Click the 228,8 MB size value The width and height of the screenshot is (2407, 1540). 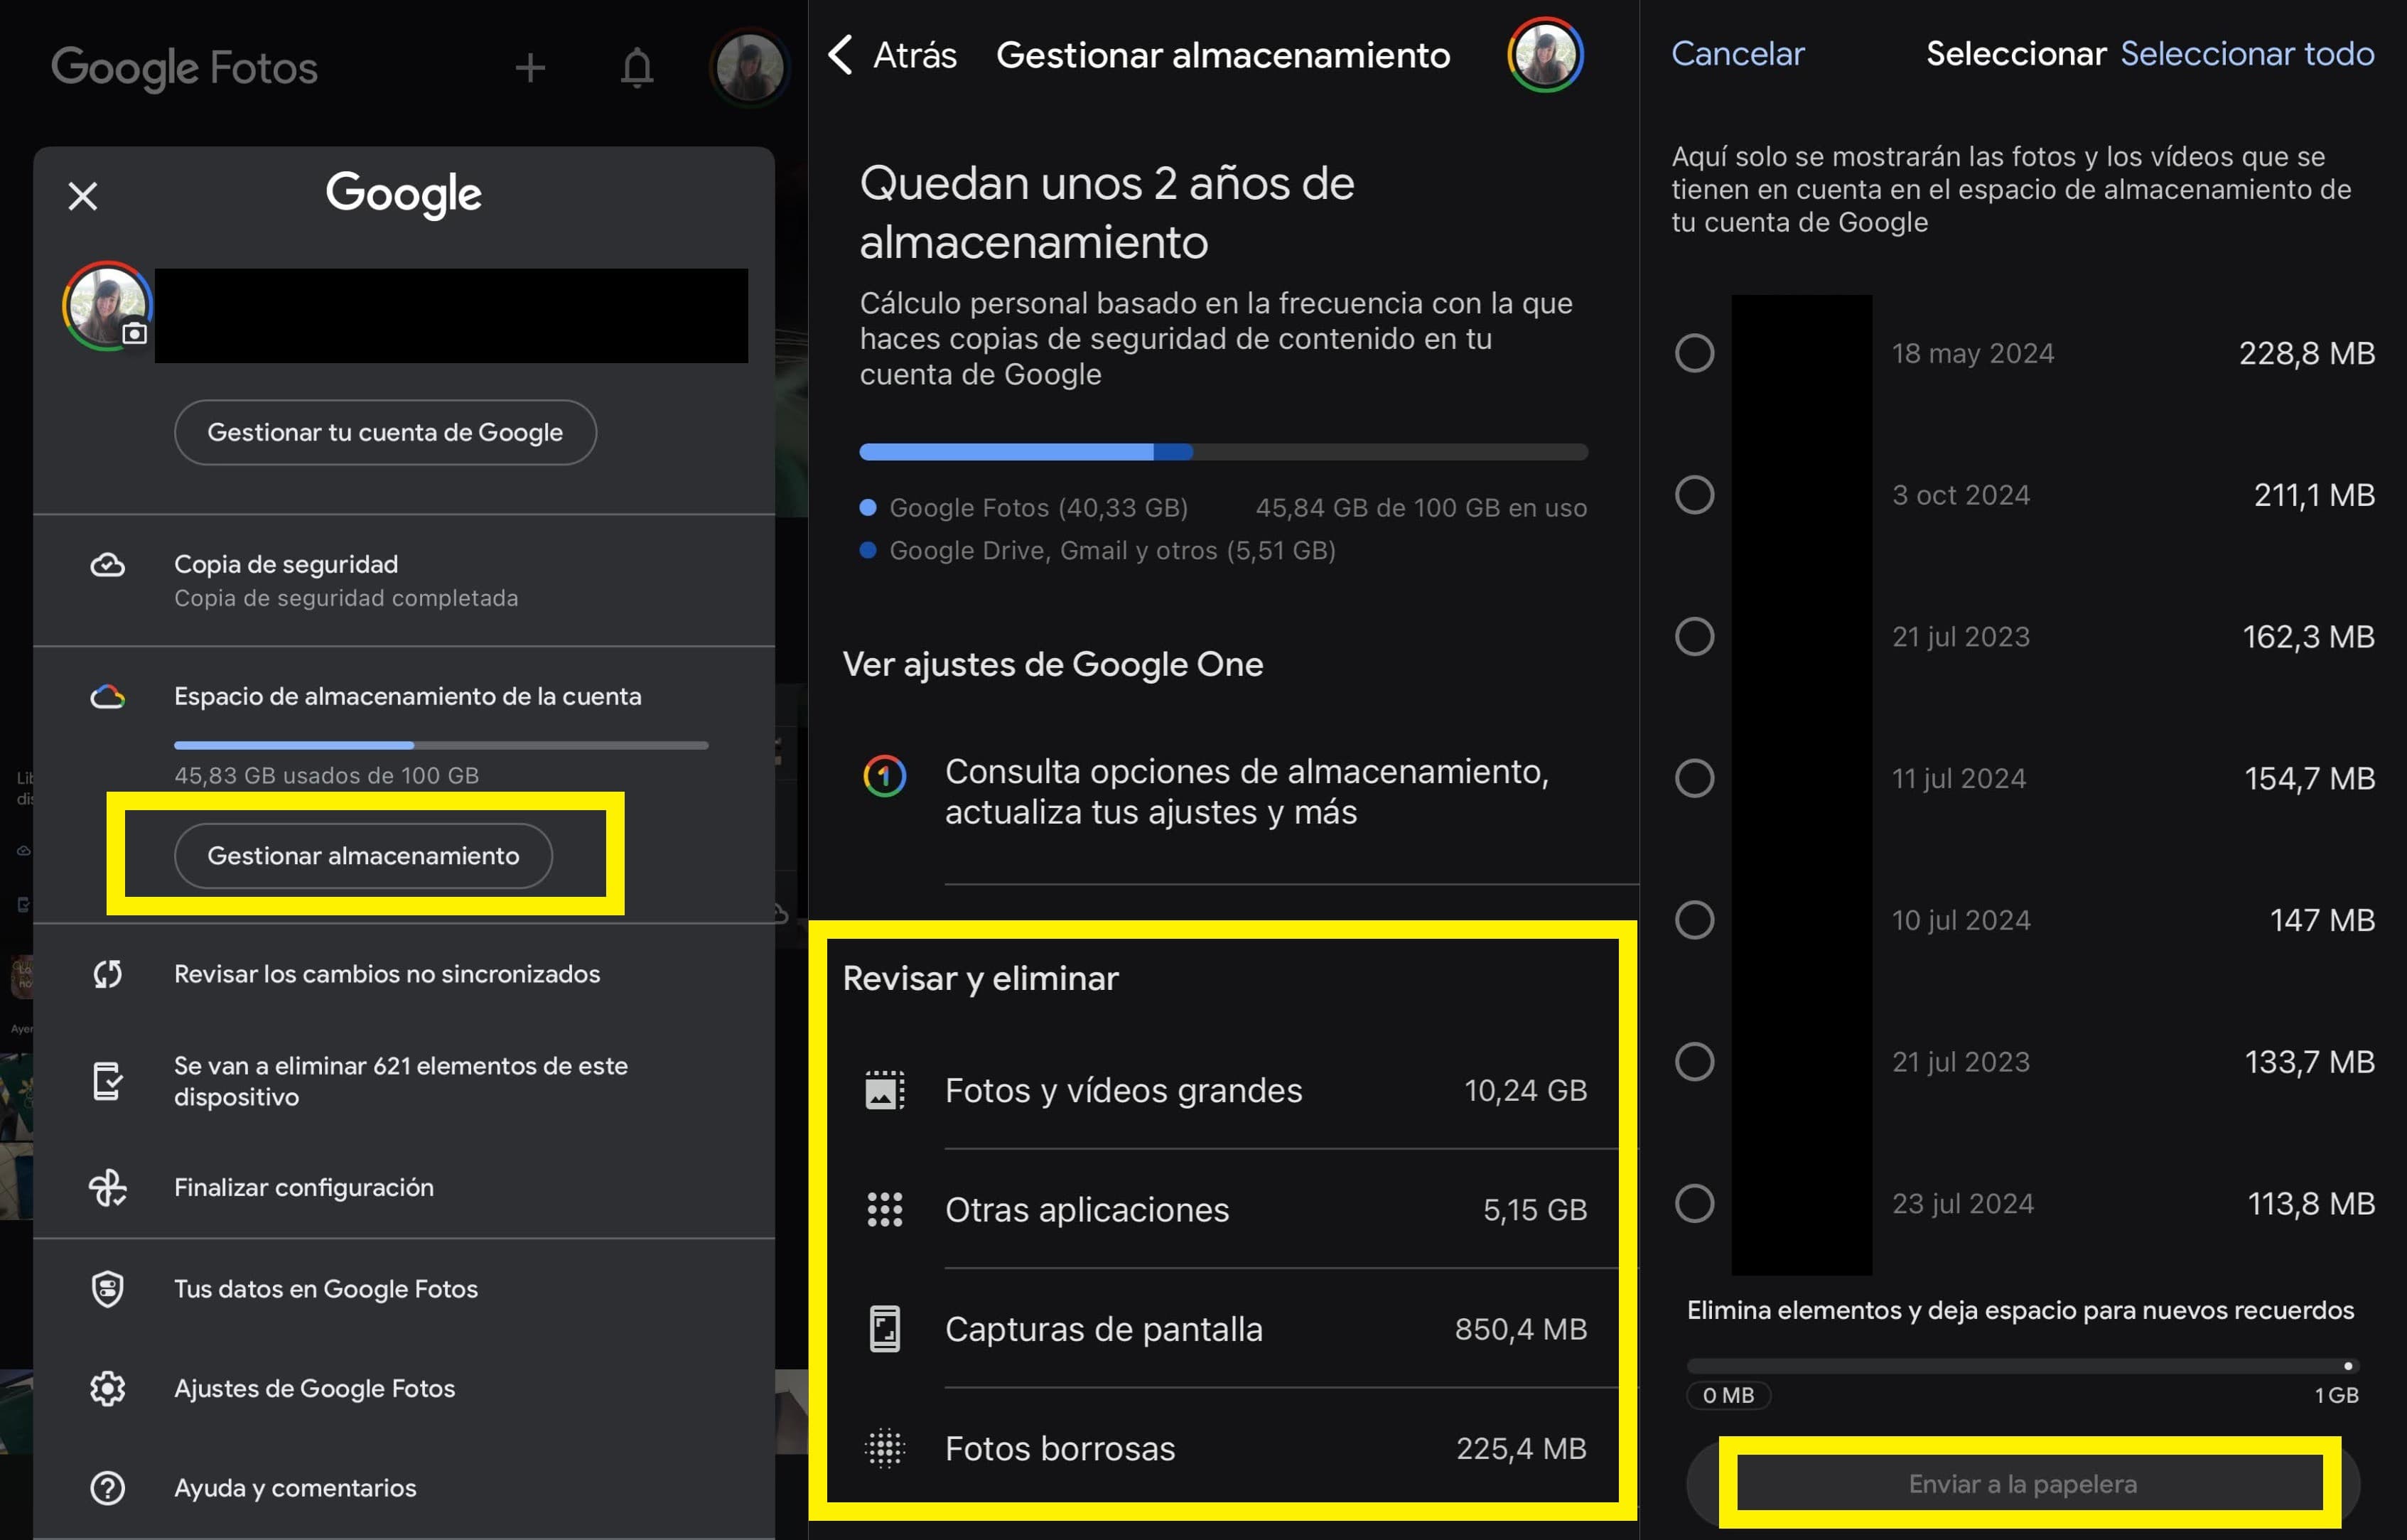[x=2306, y=353]
